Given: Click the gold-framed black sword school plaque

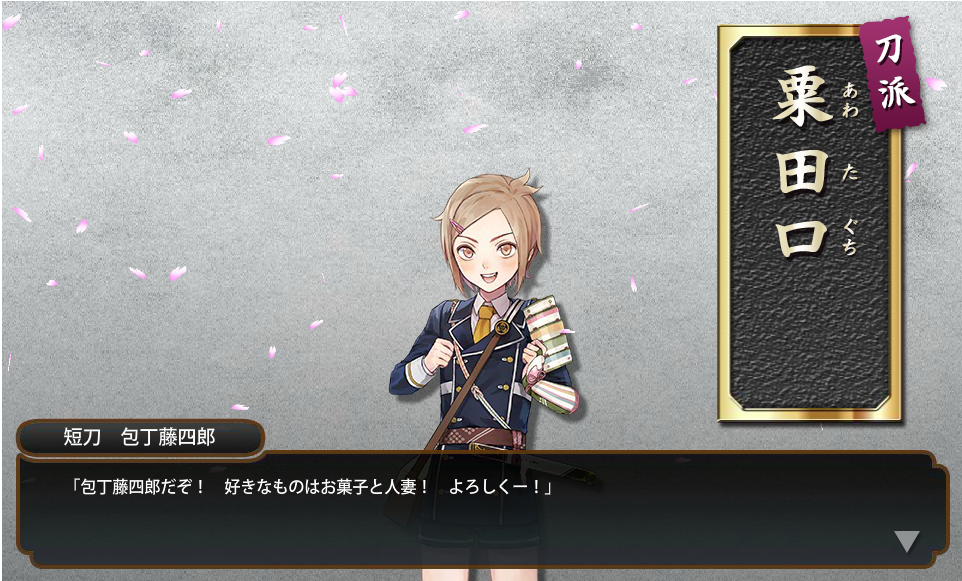Looking at the screenshot, I should click(x=809, y=224).
